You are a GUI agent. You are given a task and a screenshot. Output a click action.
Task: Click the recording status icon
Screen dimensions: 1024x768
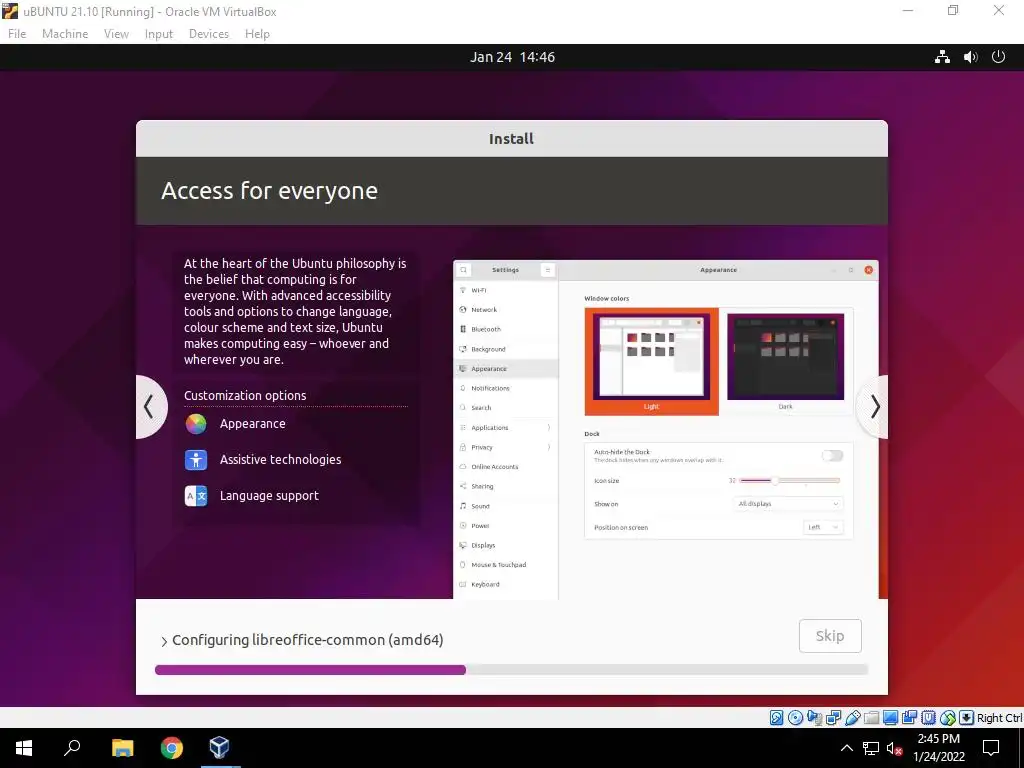coord(909,718)
